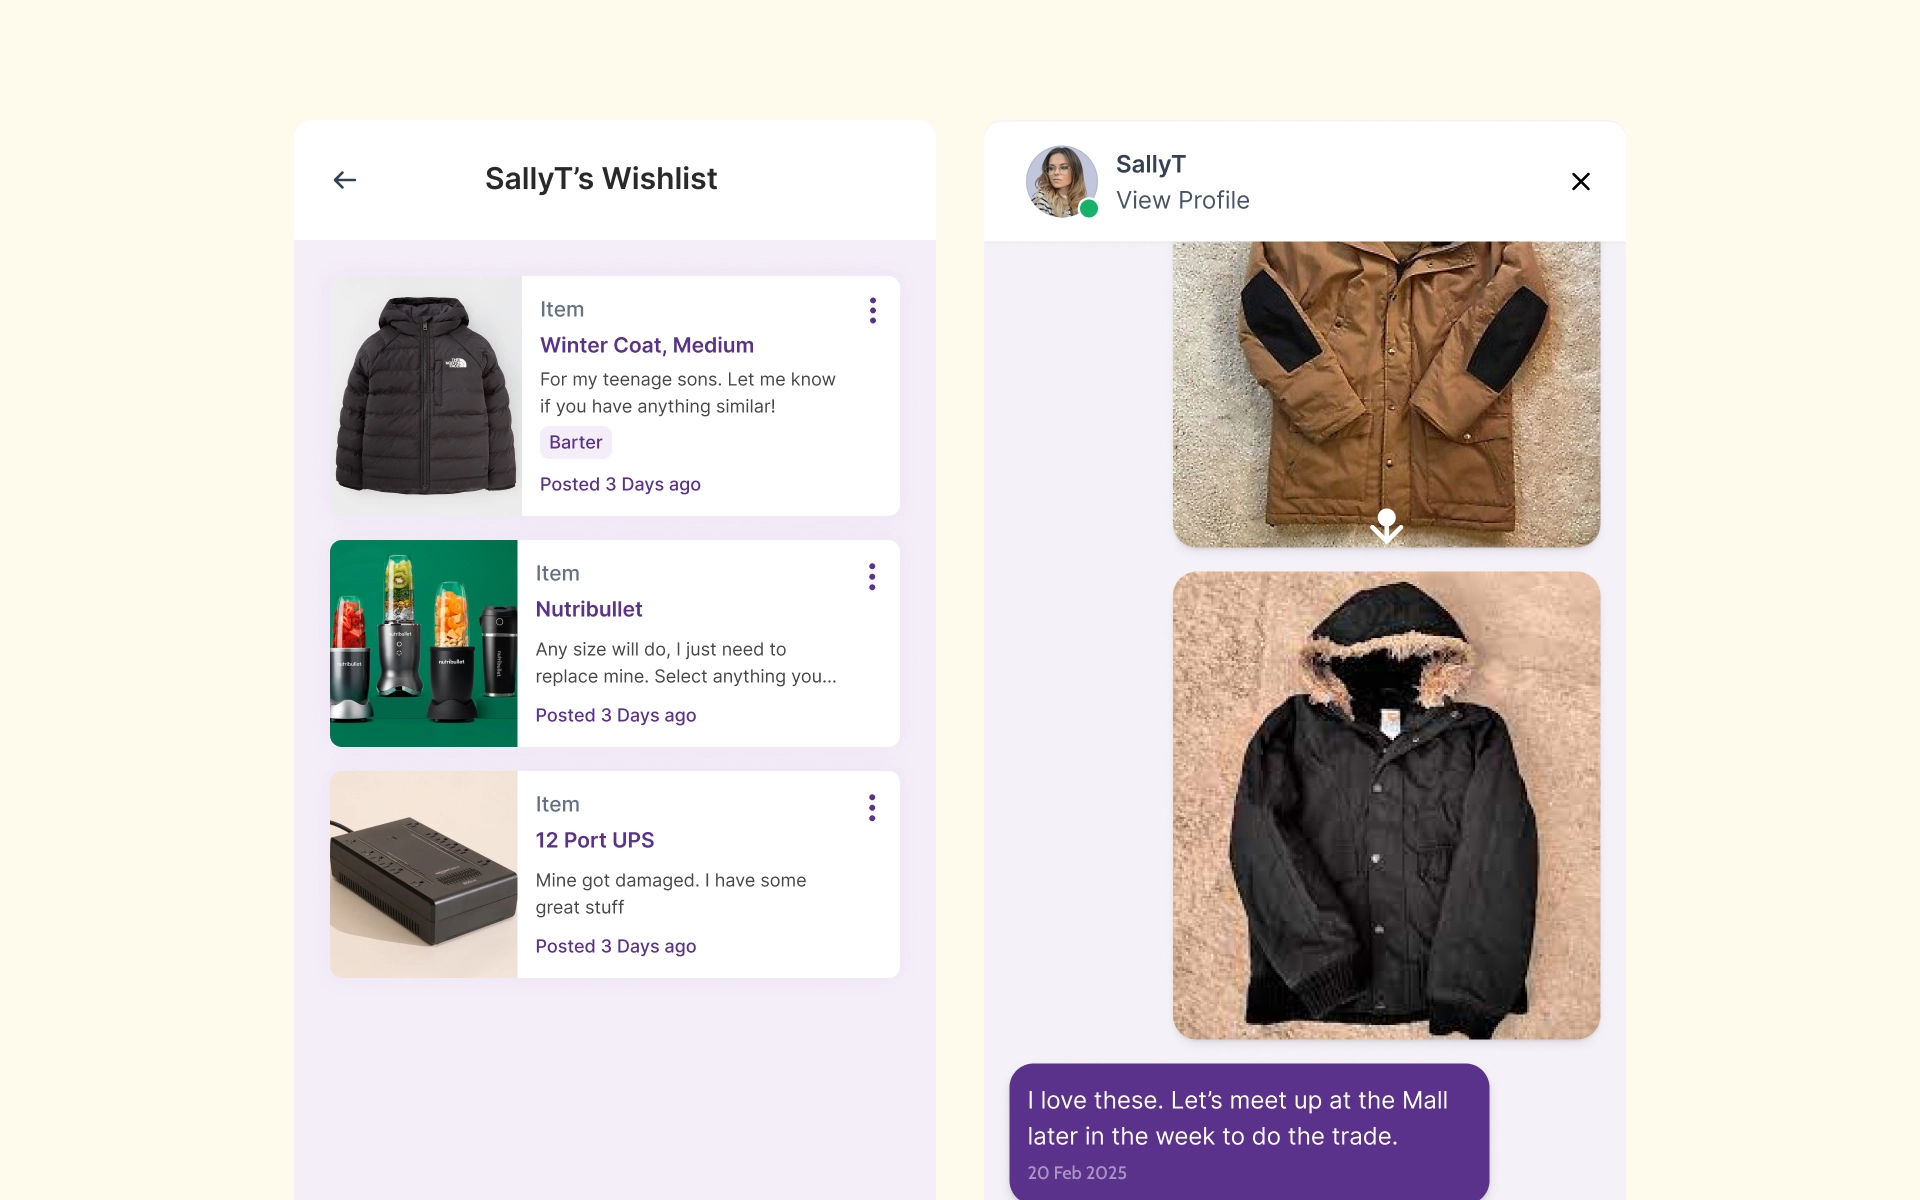The image size is (1920, 1200).
Task: Open the Nutribullet item title
Action: tap(588, 609)
